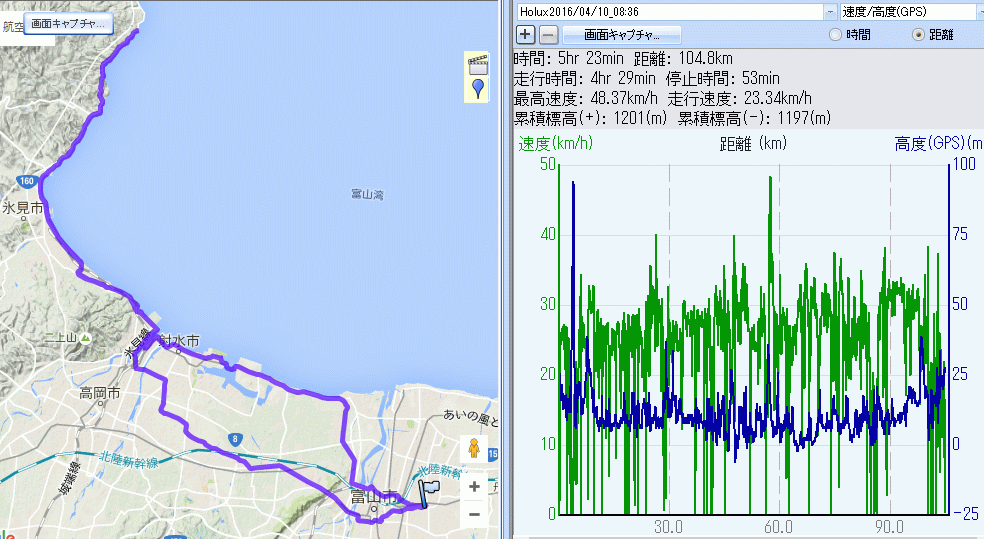Click the blue flag route marker

point(430,493)
